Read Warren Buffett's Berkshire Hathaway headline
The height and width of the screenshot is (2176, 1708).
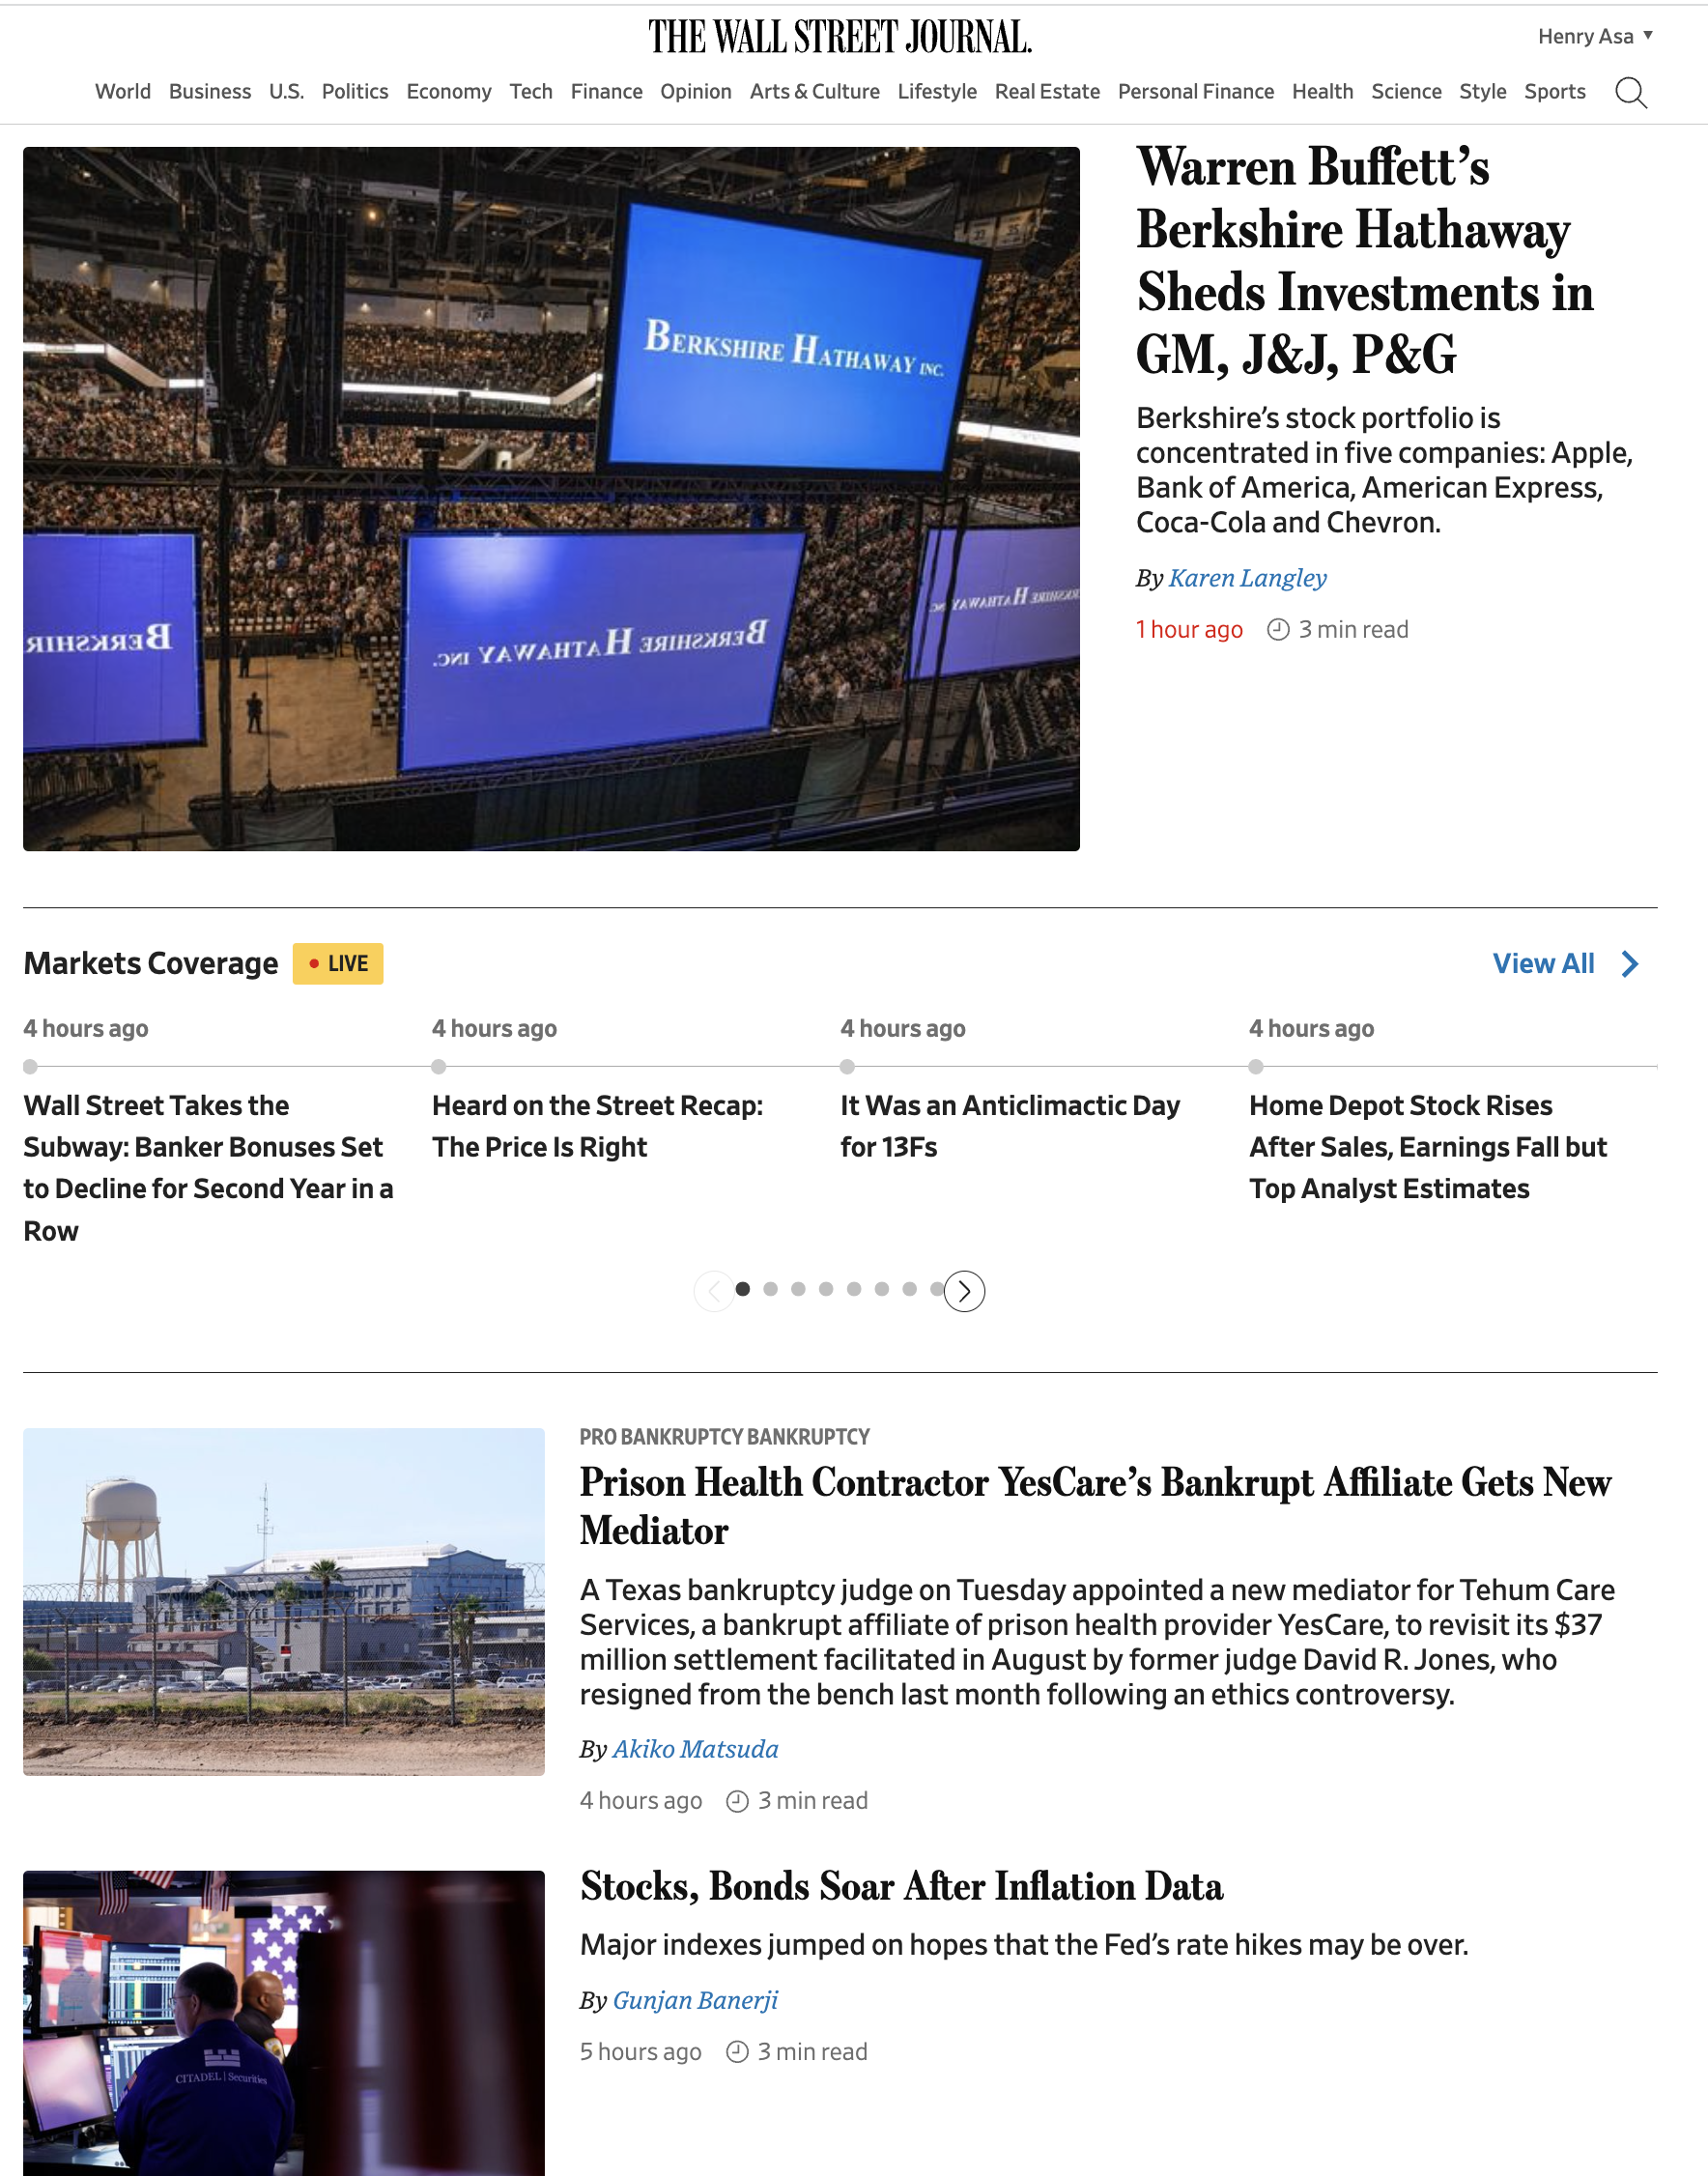(1364, 260)
